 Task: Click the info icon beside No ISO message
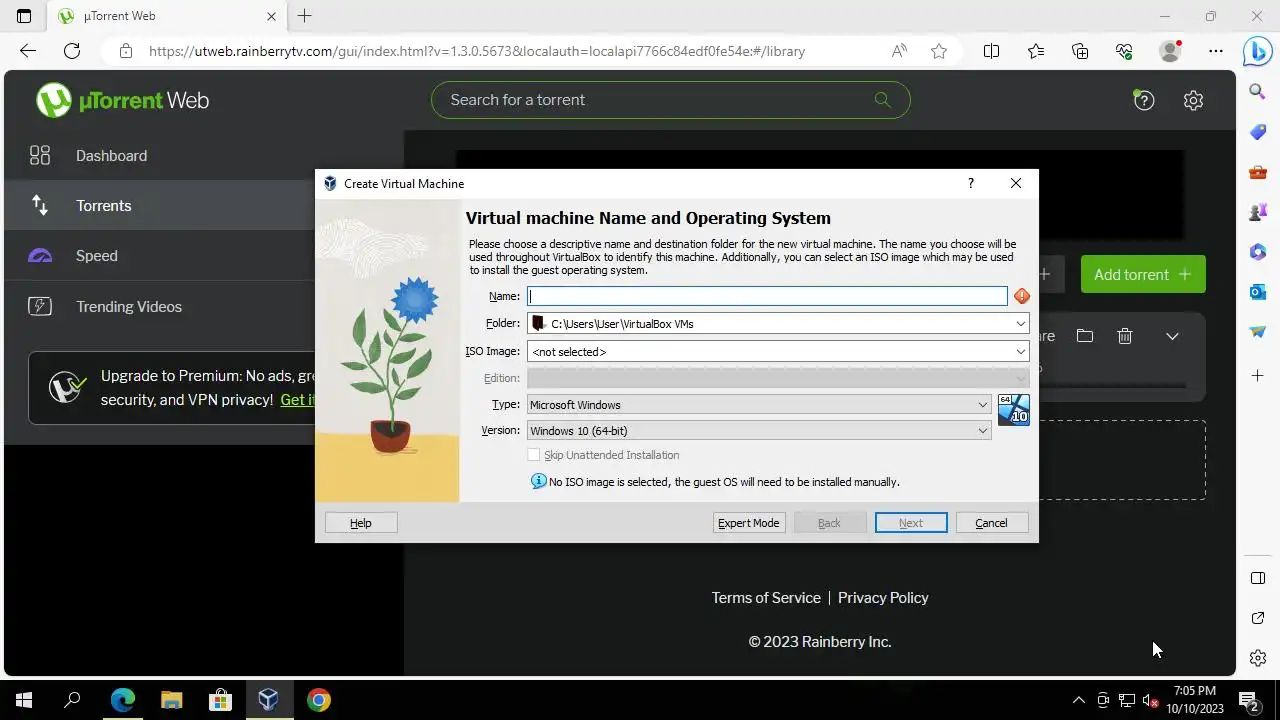(x=538, y=481)
